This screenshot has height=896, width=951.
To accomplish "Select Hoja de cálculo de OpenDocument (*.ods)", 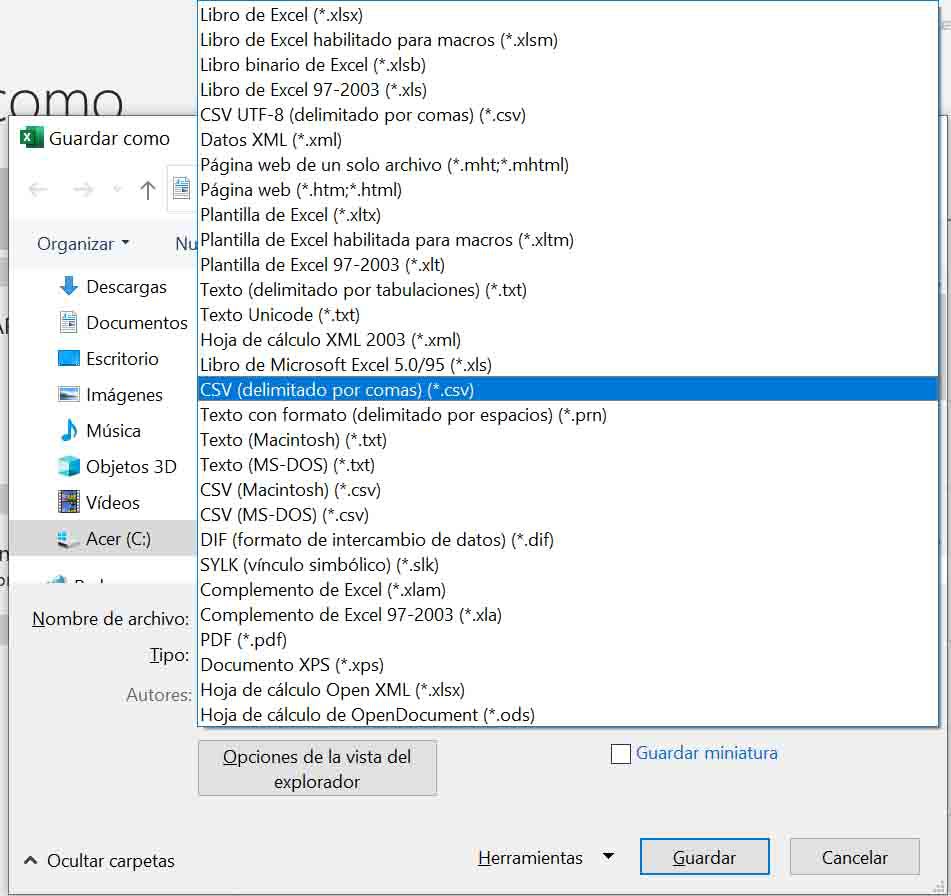I will point(568,715).
